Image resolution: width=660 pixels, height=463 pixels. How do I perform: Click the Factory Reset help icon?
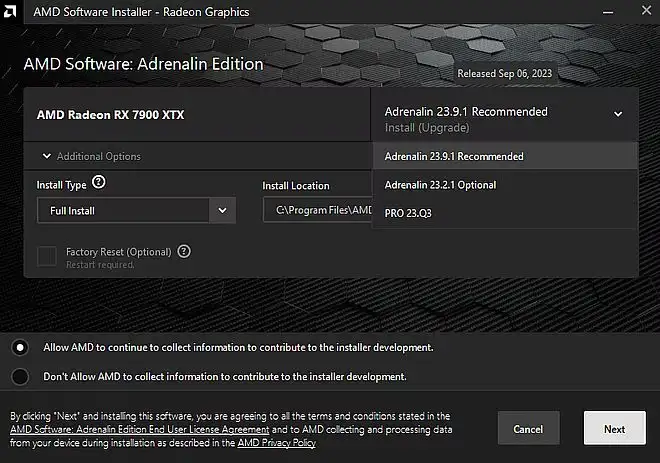click(x=184, y=252)
